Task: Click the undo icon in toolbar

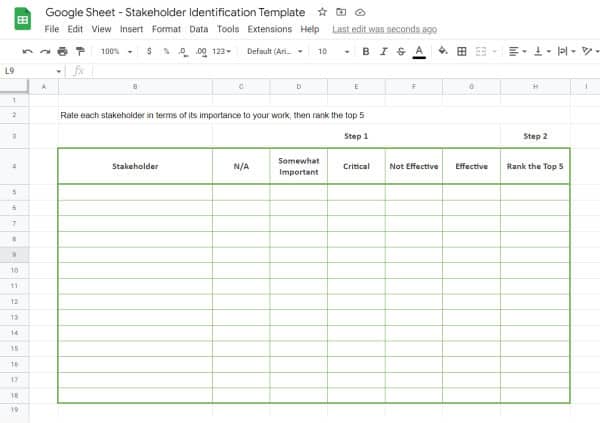Action: 27,51
